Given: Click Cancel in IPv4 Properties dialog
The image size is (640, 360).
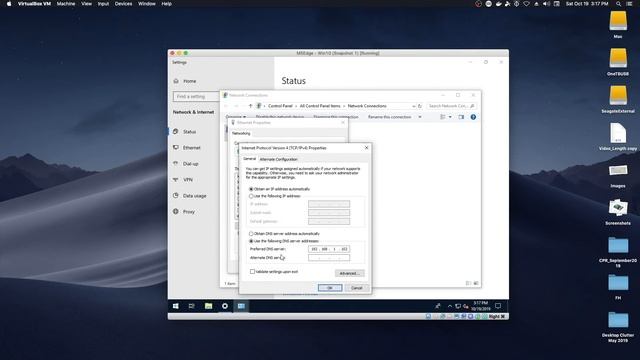Looking at the screenshot, I should tap(356, 288).
